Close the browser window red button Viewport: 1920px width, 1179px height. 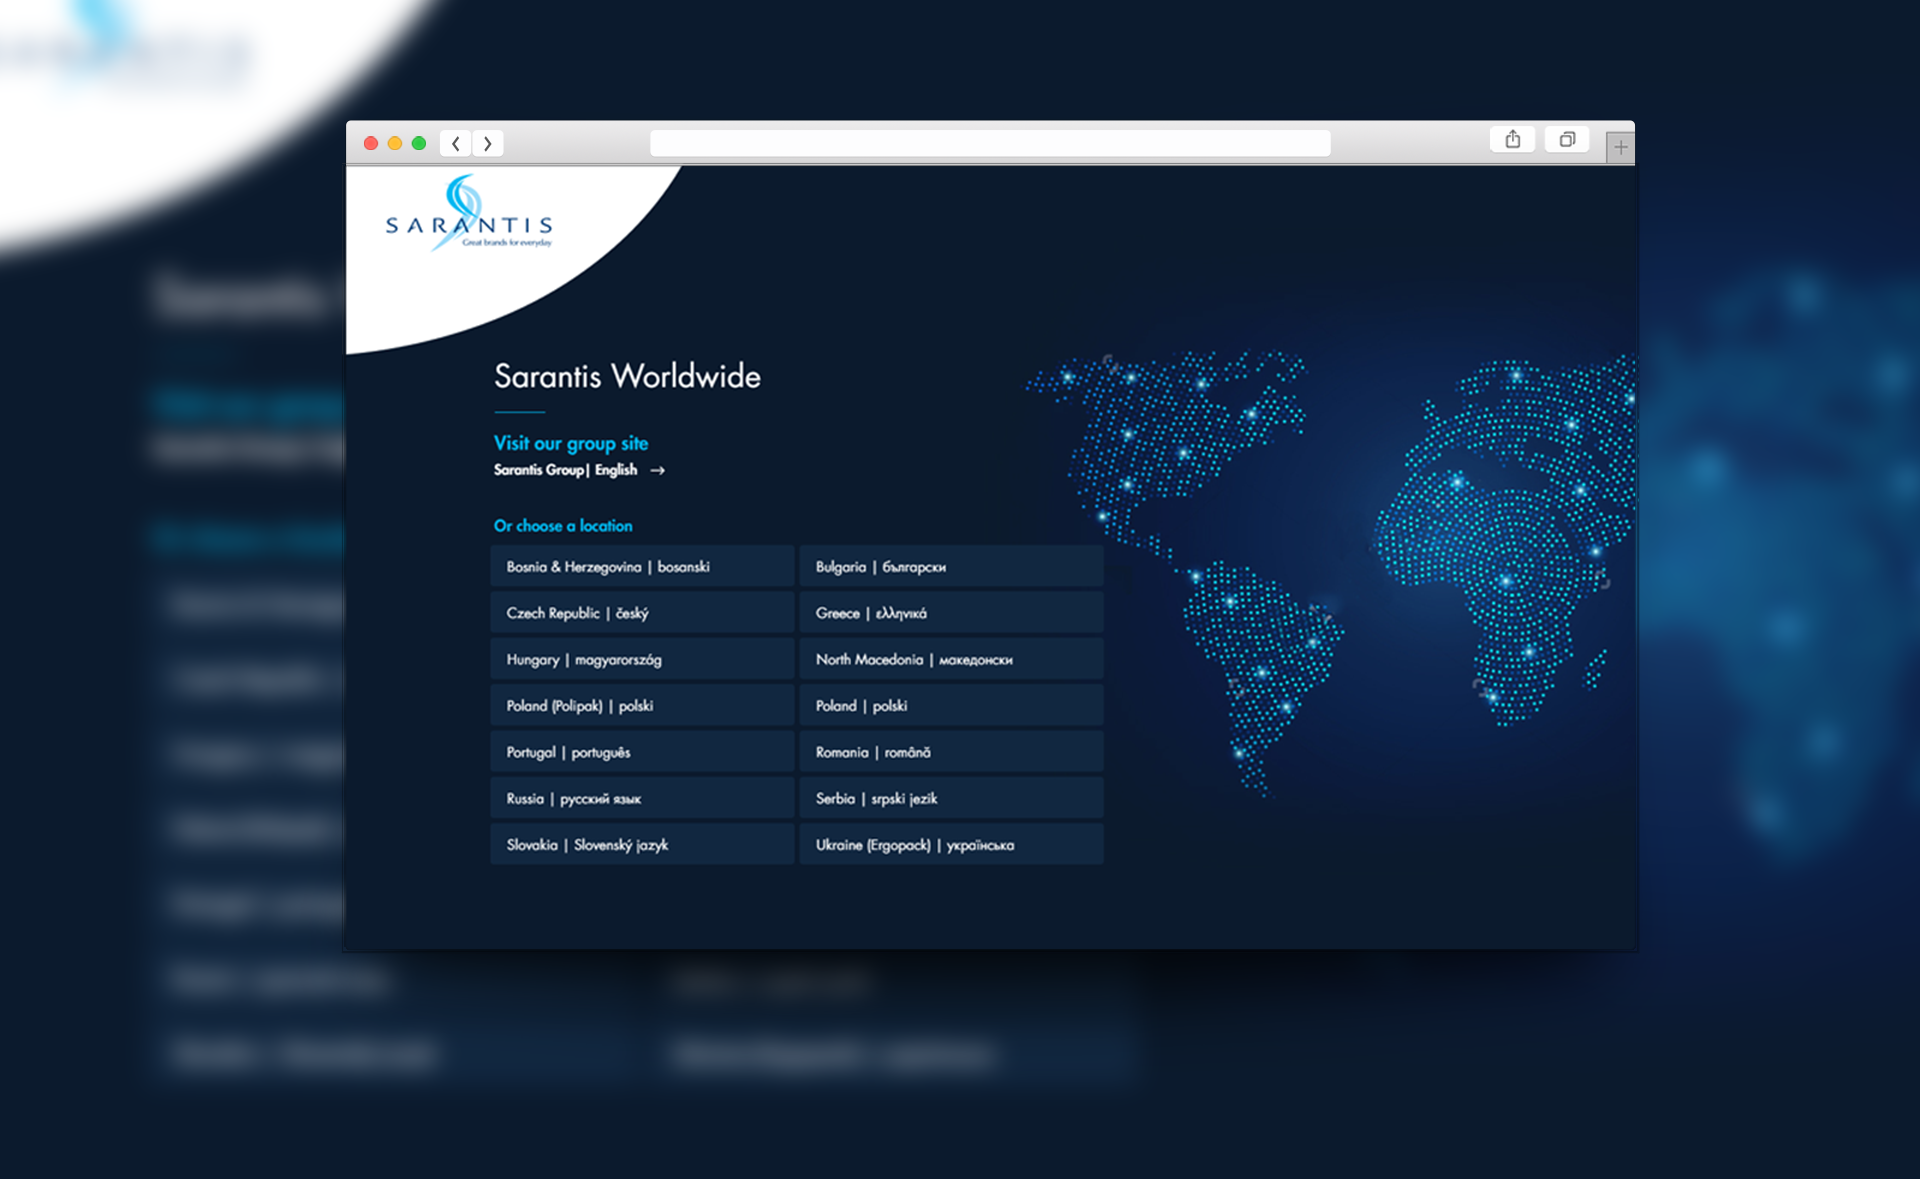point(371,144)
